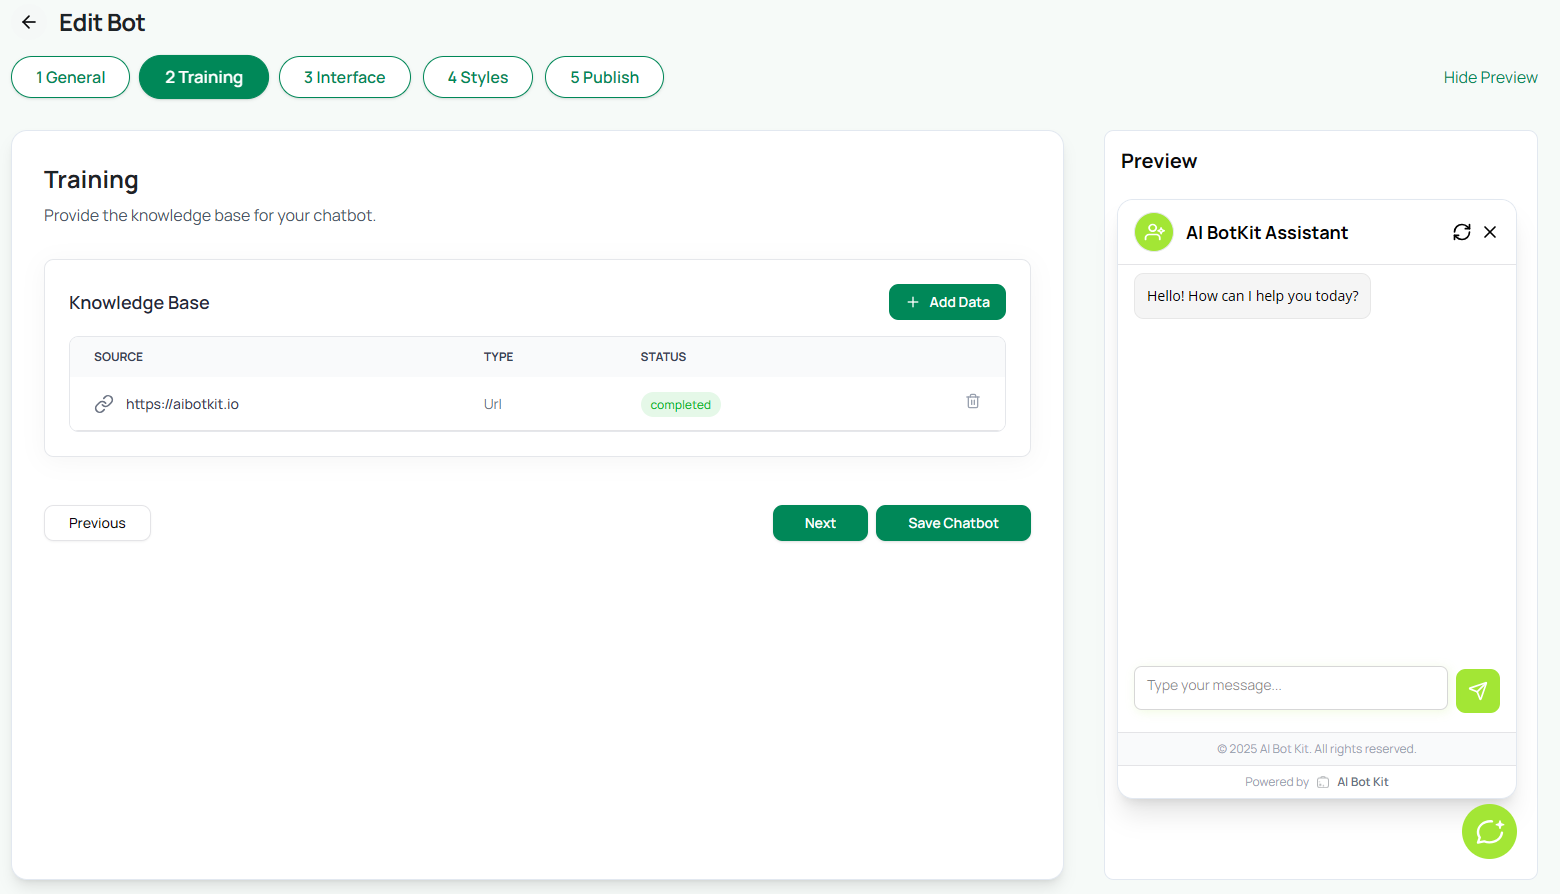Viewport: 1560px width, 894px height.
Task: Click the Next button
Action: (820, 522)
